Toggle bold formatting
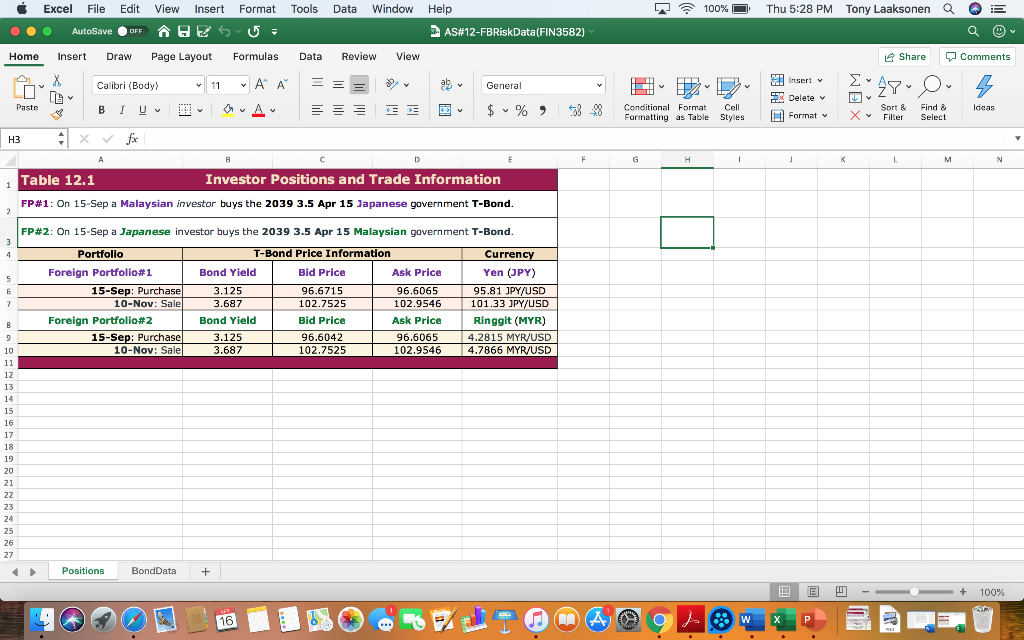 pyautogui.click(x=103, y=110)
